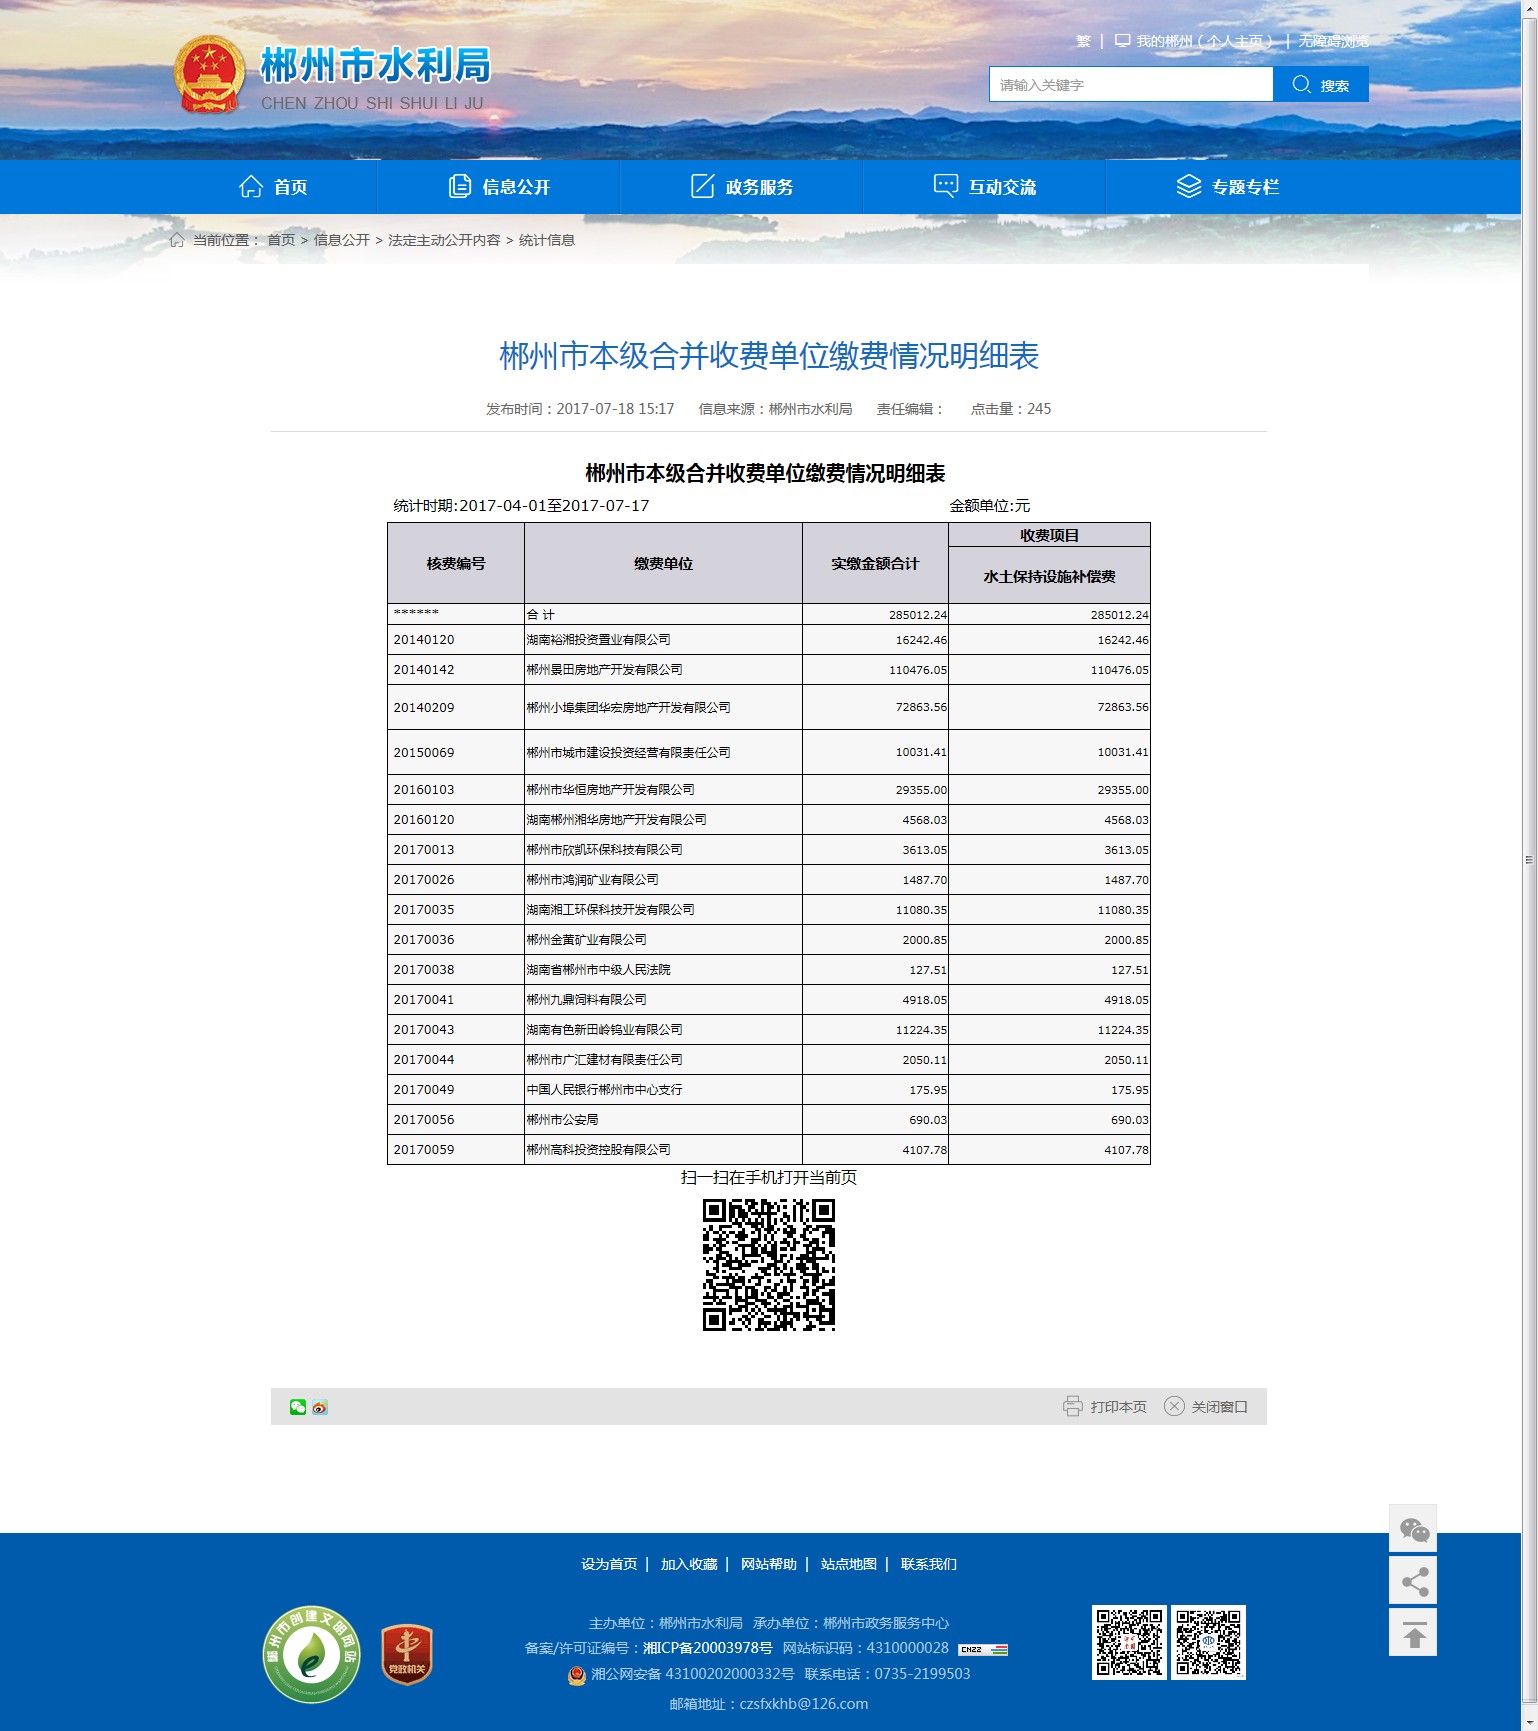The image size is (1538, 1731).
Task: Focus the keyword search input field
Action: pyautogui.click(x=1131, y=85)
